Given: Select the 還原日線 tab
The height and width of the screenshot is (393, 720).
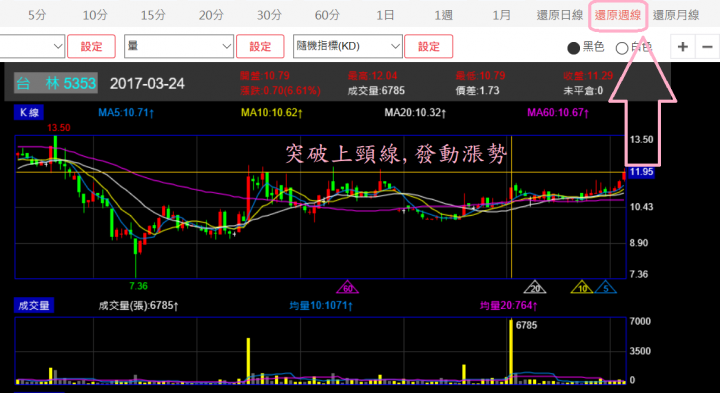Looking at the screenshot, I should [x=560, y=15].
